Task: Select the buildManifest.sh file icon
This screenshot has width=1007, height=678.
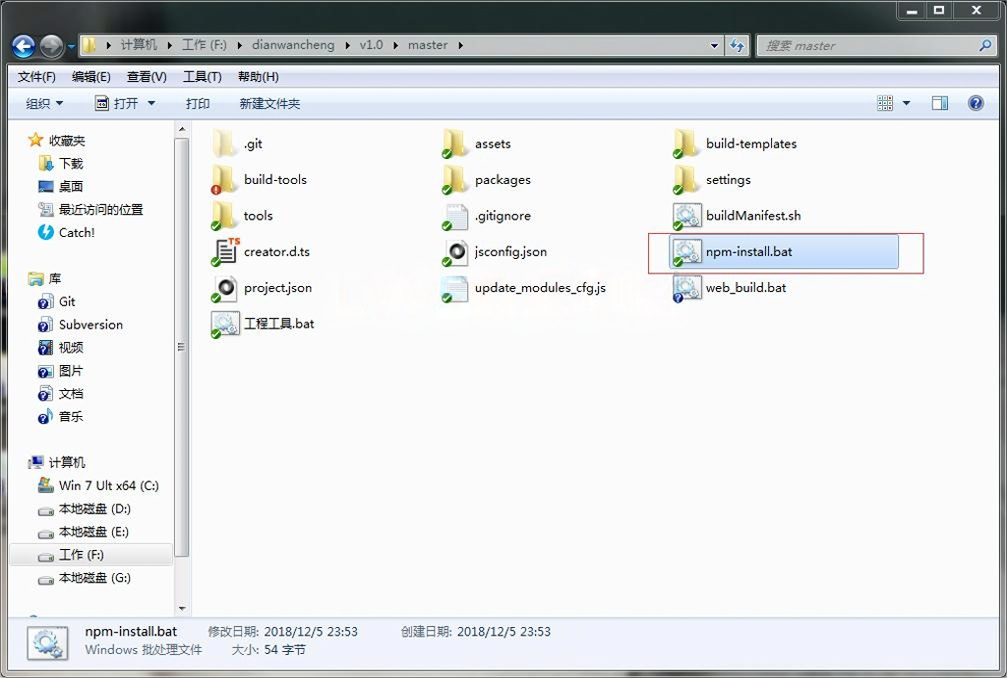Action: (x=686, y=216)
